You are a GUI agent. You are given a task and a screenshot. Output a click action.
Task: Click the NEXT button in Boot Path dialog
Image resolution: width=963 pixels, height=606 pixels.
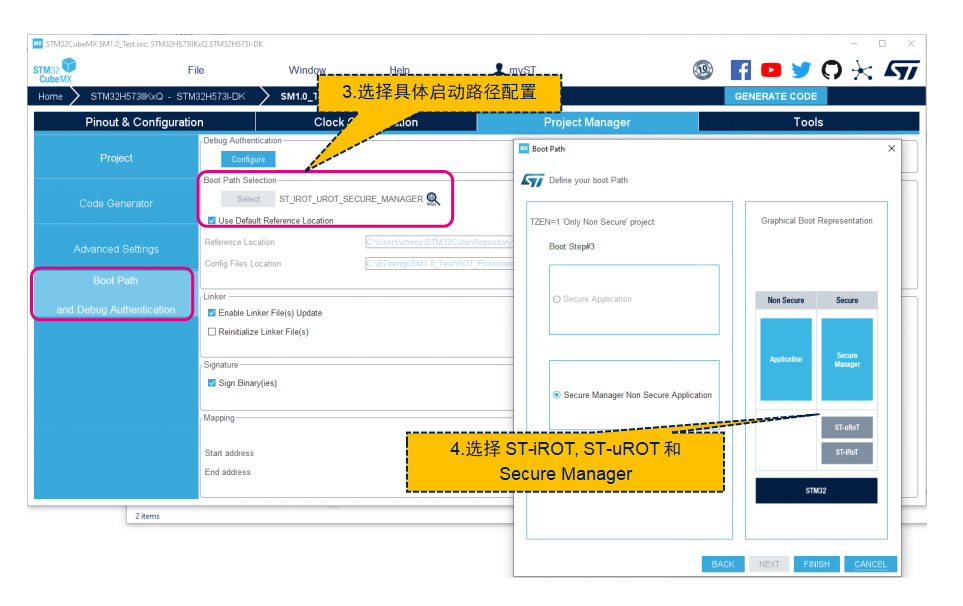click(x=769, y=564)
